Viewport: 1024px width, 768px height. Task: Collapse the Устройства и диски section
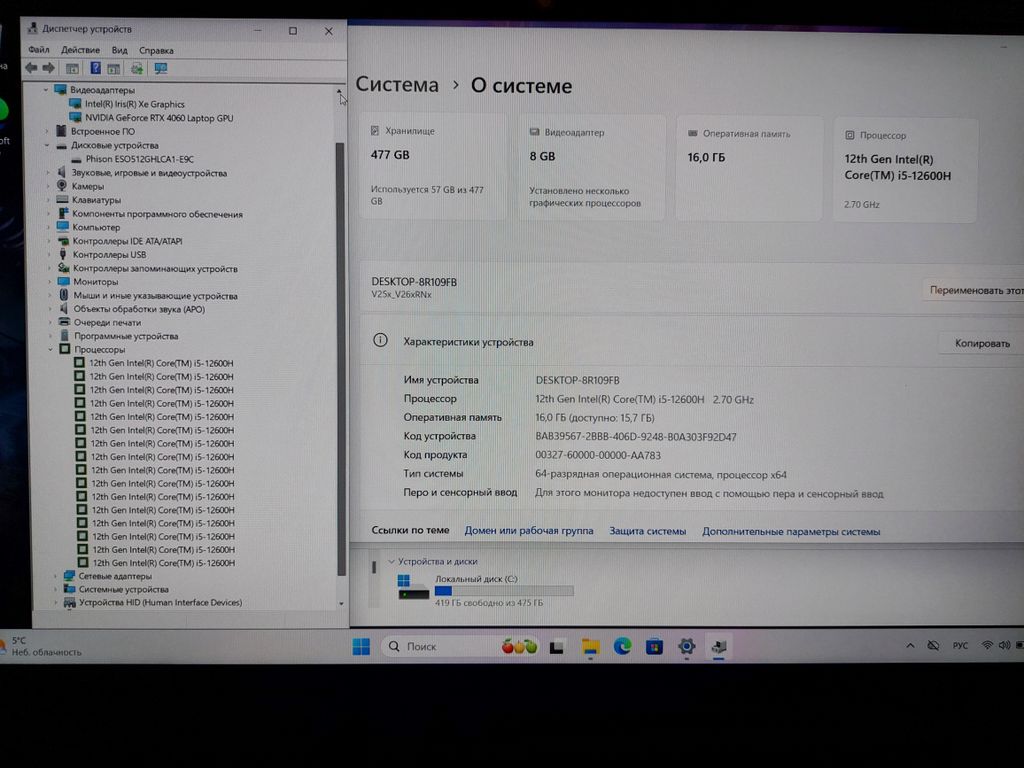pyautogui.click(x=391, y=562)
